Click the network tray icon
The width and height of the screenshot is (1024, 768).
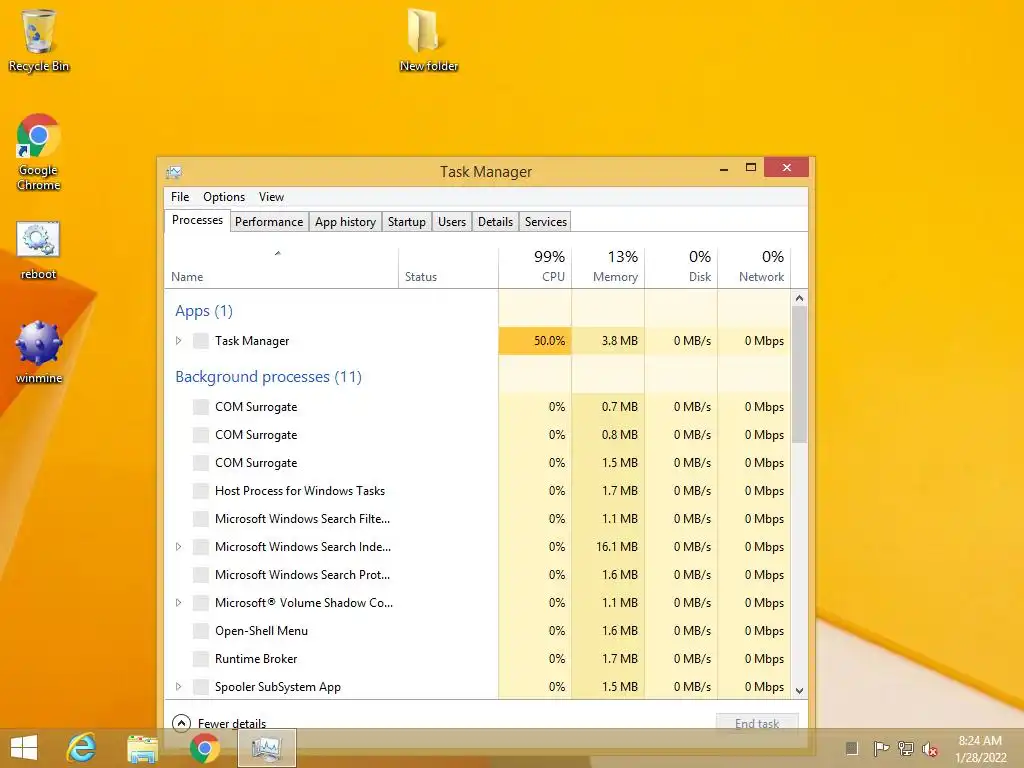(x=906, y=748)
